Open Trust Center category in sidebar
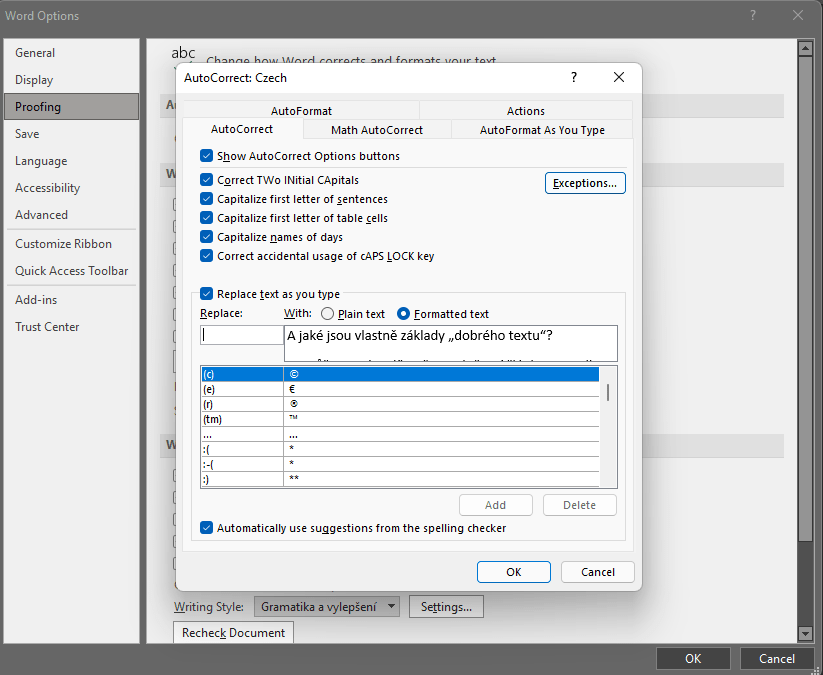 pos(47,327)
